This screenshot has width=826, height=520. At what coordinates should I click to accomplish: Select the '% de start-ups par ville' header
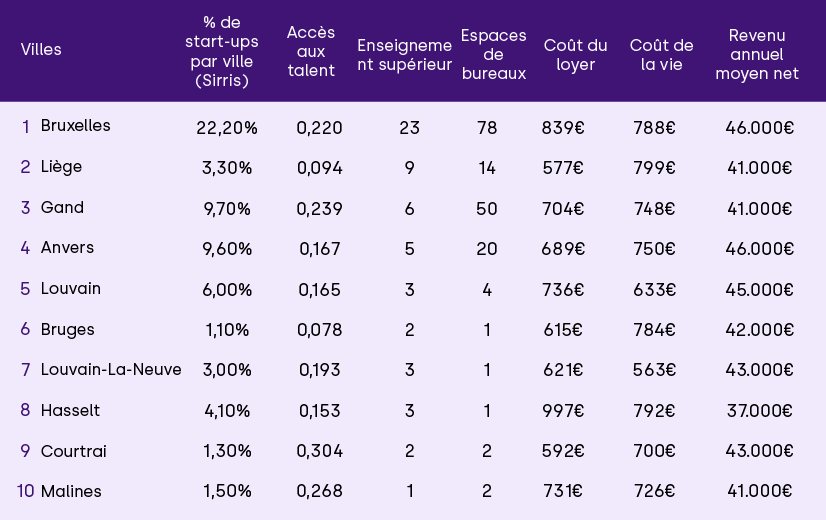click(x=222, y=50)
